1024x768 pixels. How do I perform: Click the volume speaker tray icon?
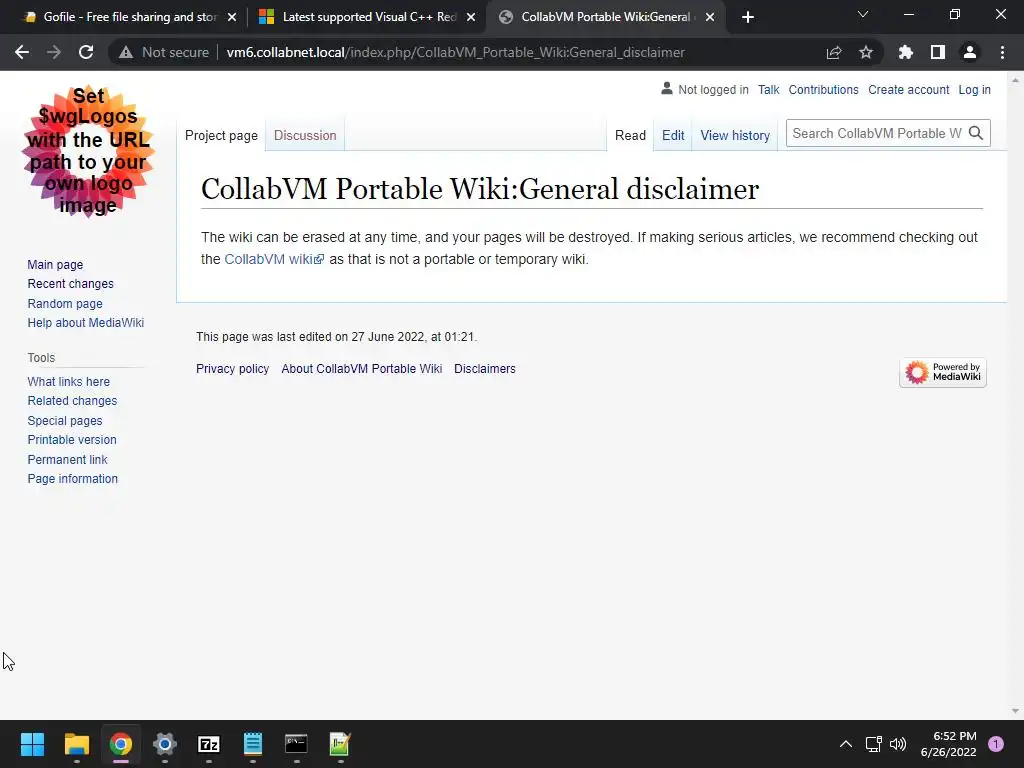[898, 744]
